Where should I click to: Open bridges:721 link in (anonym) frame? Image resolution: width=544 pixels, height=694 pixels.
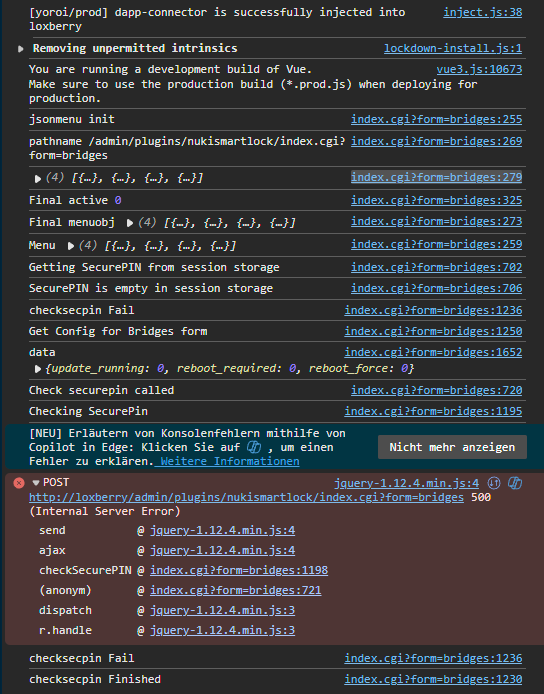coord(235,590)
